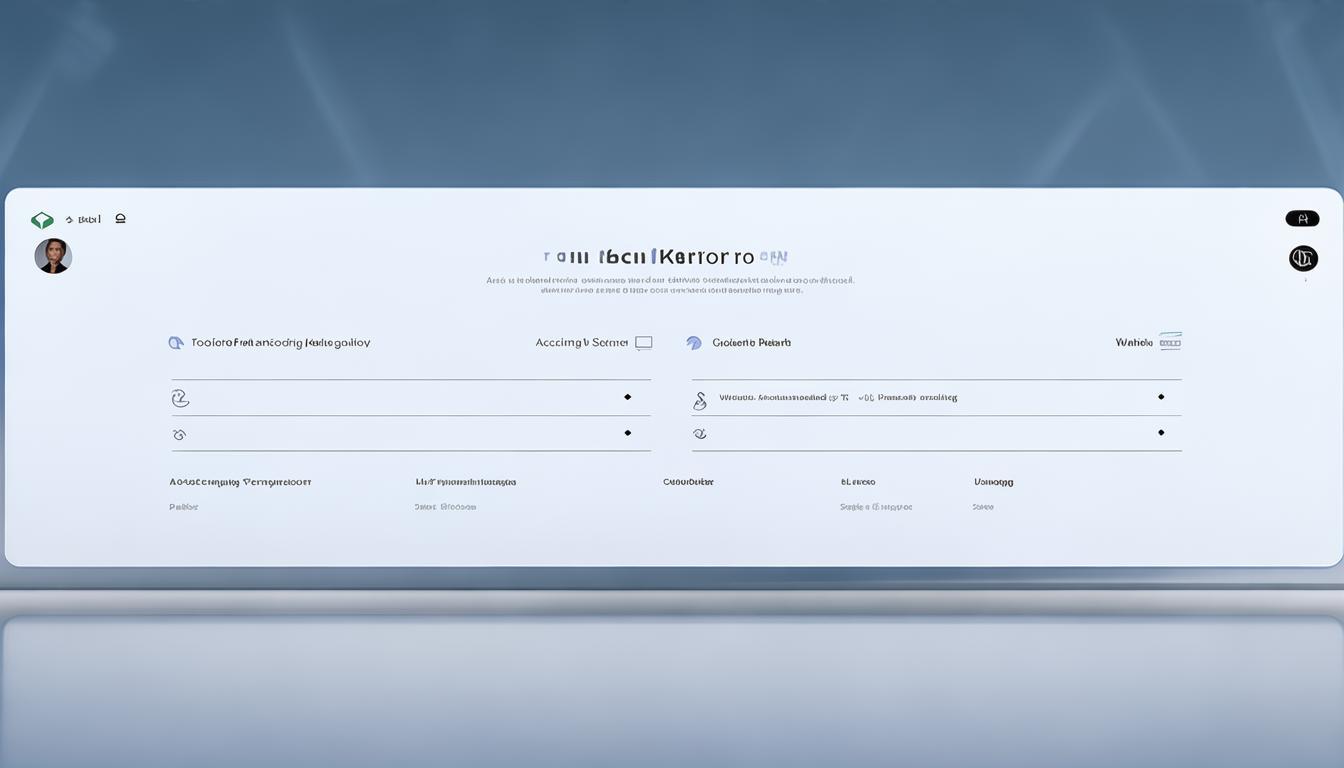The image size is (1344, 768).
Task: Click the blue icon beside the left section heading
Action: (x=176, y=343)
